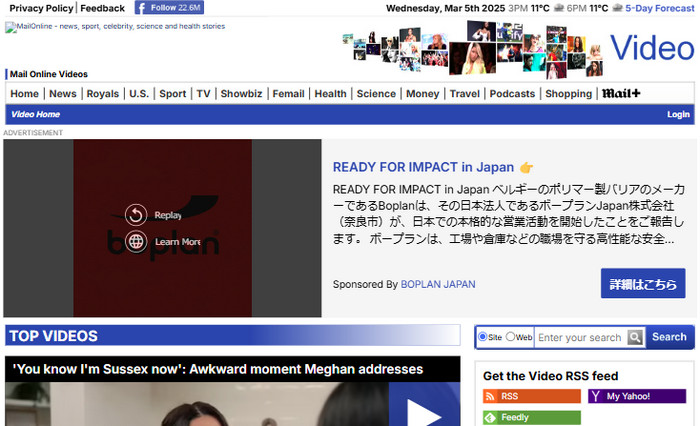Click the magnifying glass search icon
700x426 pixels.
pos(635,337)
